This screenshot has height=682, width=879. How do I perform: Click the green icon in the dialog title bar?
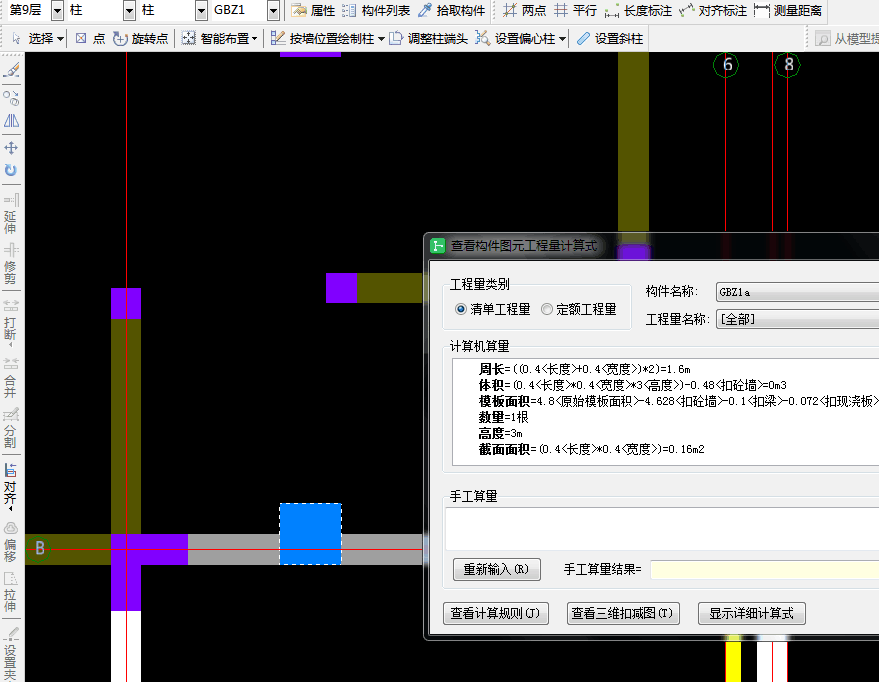pos(437,245)
